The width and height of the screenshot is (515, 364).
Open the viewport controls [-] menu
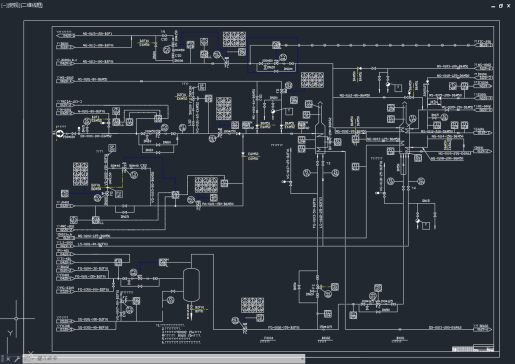[4, 5]
